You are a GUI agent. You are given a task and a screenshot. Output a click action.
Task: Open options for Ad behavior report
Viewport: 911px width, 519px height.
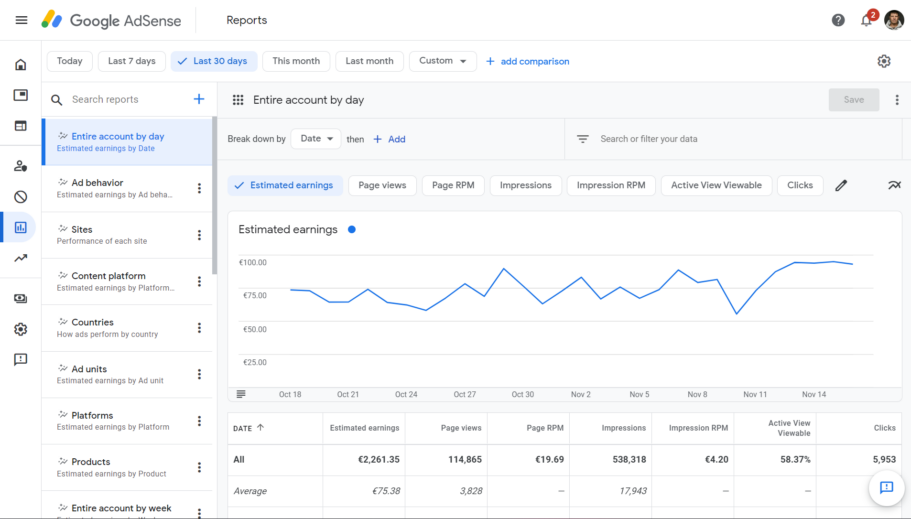199,188
